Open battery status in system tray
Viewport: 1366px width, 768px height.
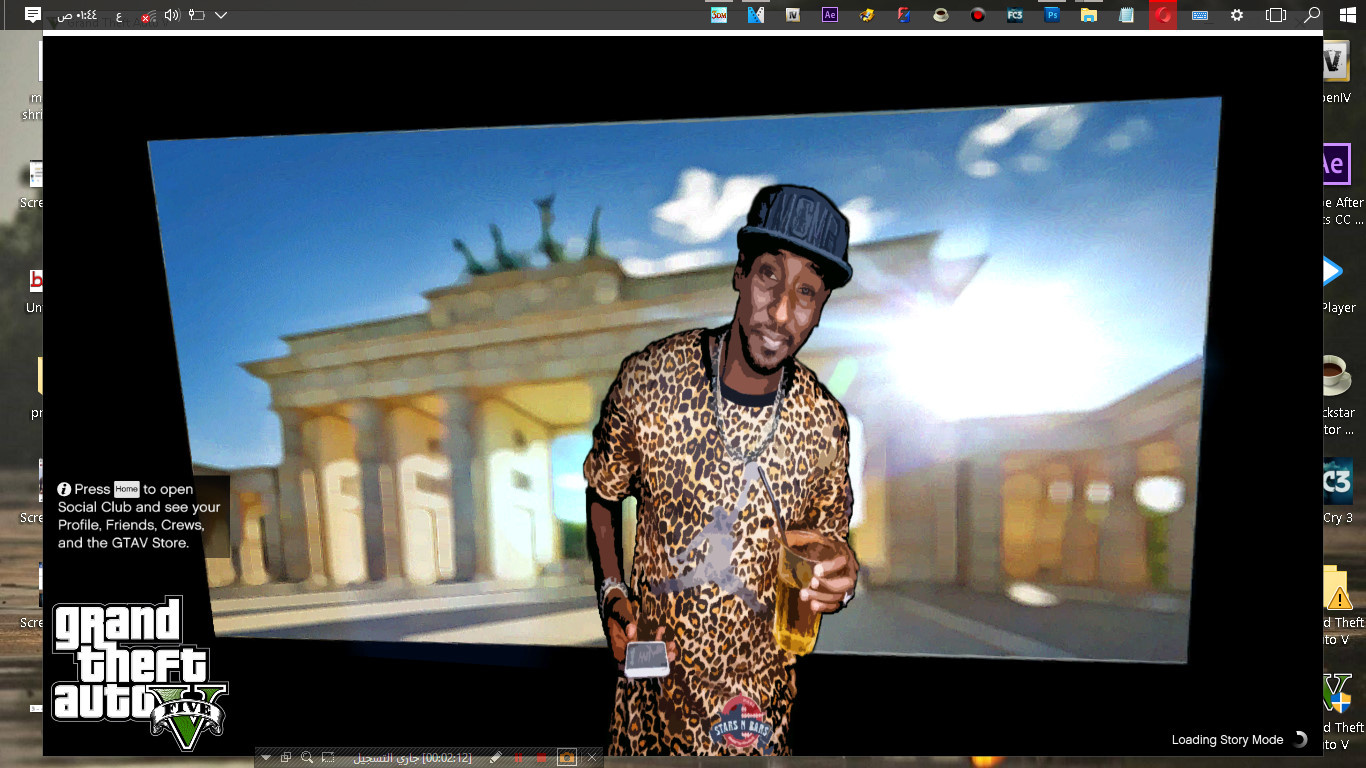pyautogui.click(x=196, y=15)
